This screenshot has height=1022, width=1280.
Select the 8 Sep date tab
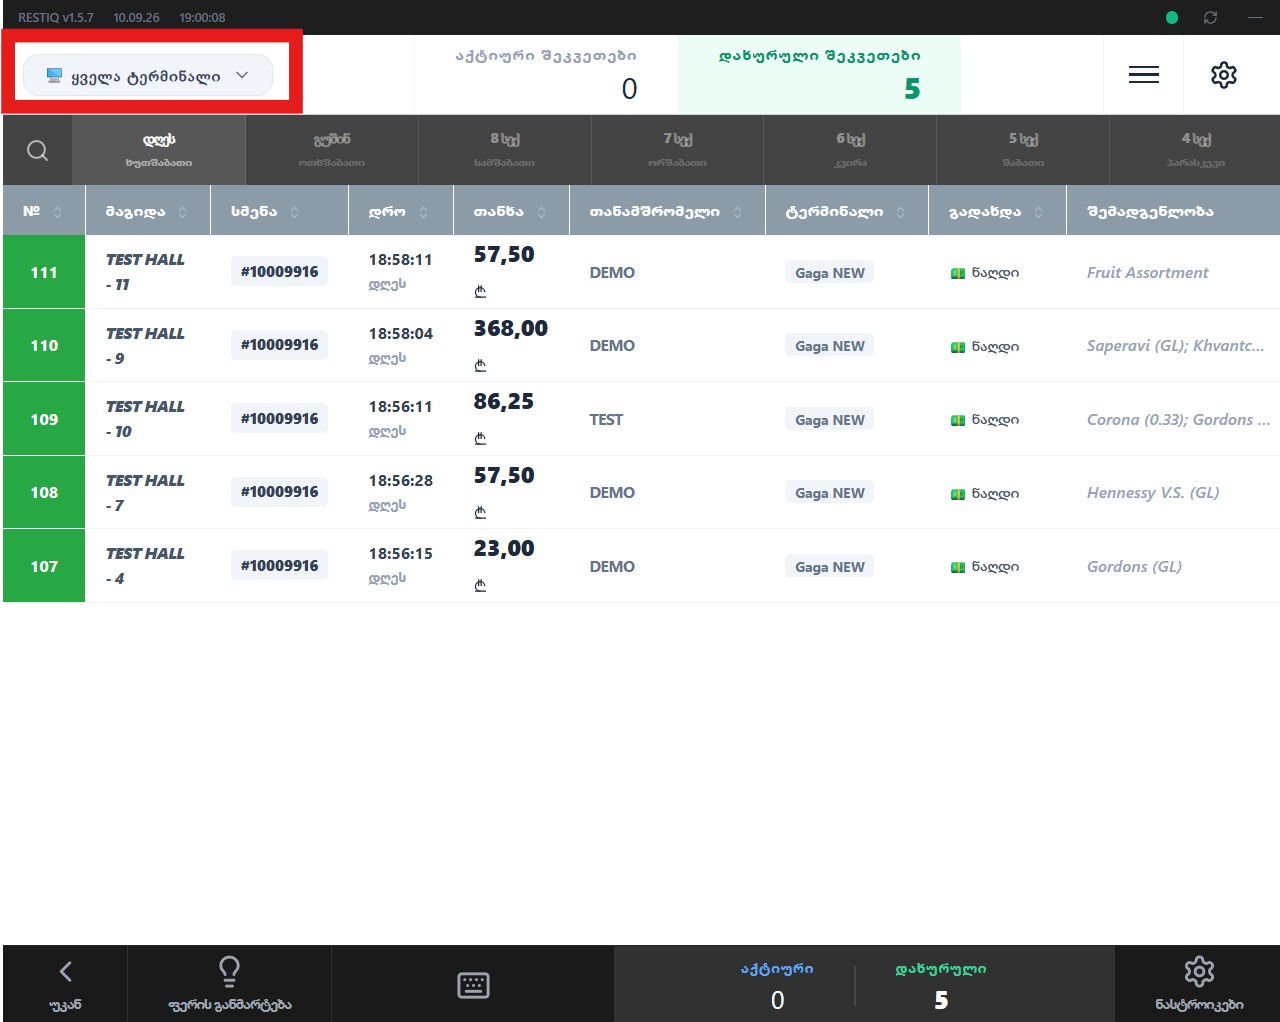pos(504,150)
